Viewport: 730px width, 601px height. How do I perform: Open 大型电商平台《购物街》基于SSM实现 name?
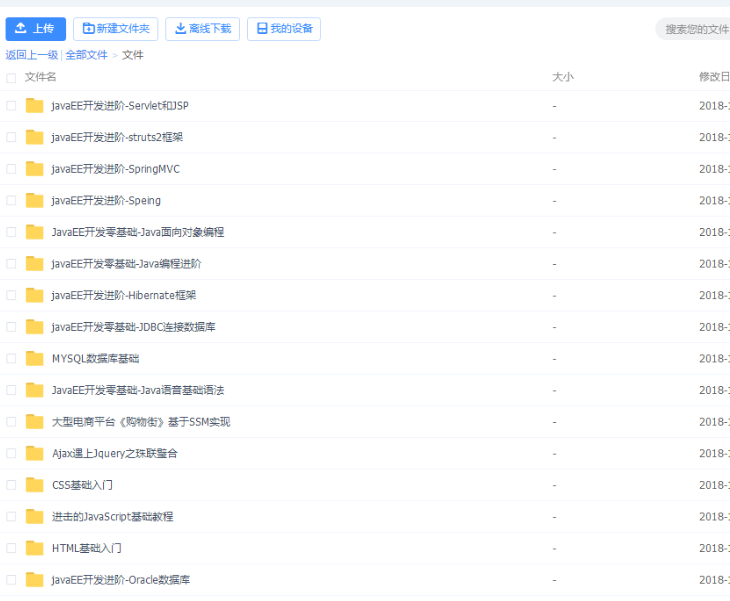tap(141, 422)
